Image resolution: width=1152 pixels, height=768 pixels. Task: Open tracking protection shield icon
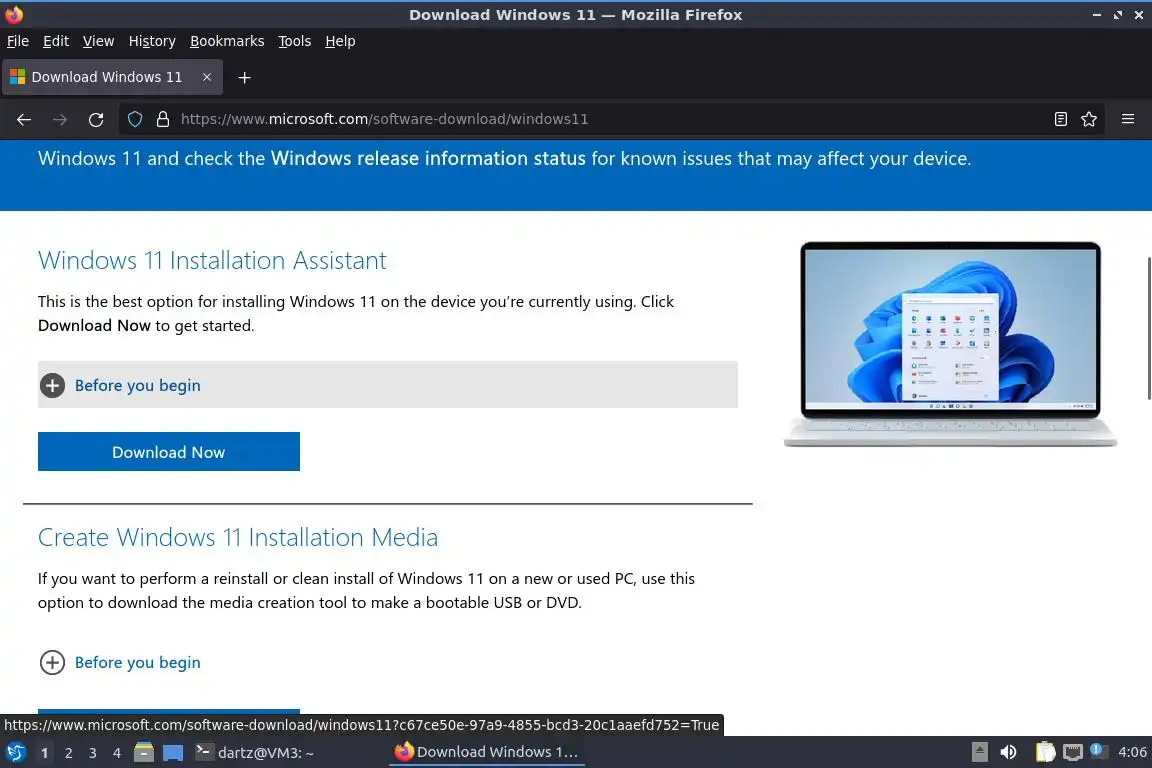pos(135,119)
